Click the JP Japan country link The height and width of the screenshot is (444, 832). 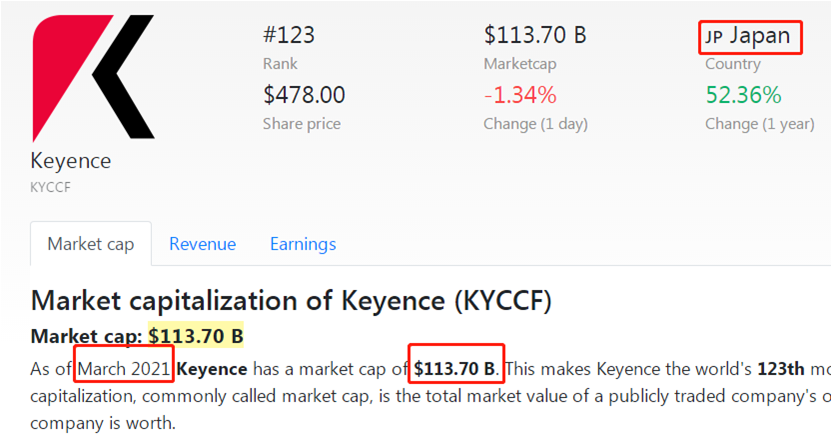coord(748,36)
